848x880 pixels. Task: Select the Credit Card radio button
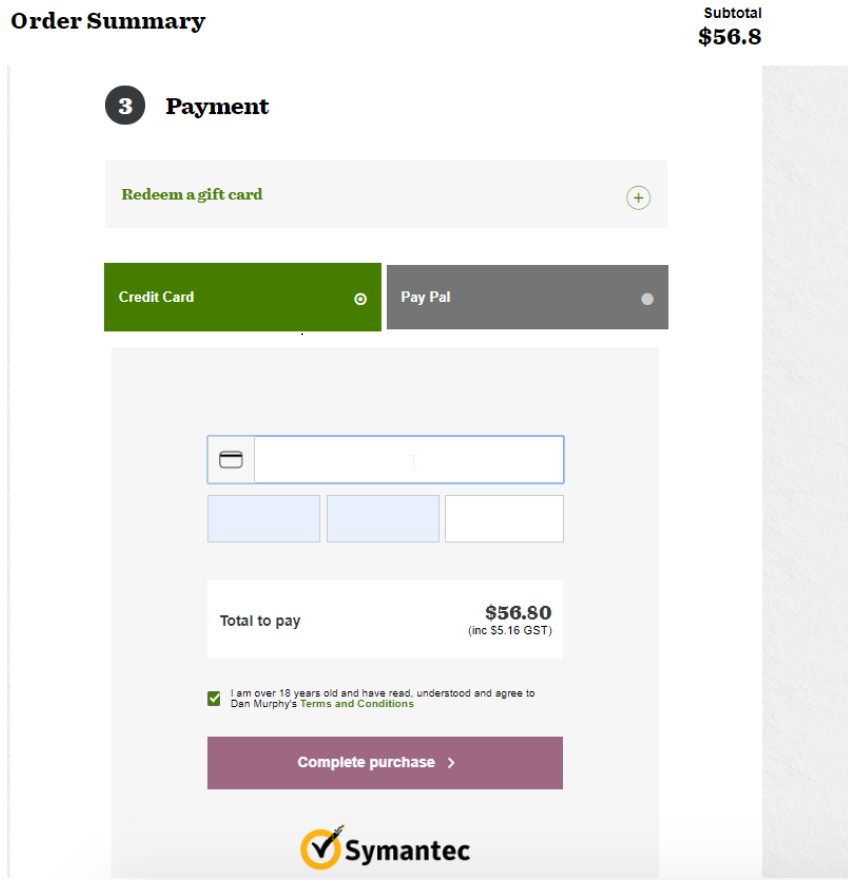click(361, 298)
